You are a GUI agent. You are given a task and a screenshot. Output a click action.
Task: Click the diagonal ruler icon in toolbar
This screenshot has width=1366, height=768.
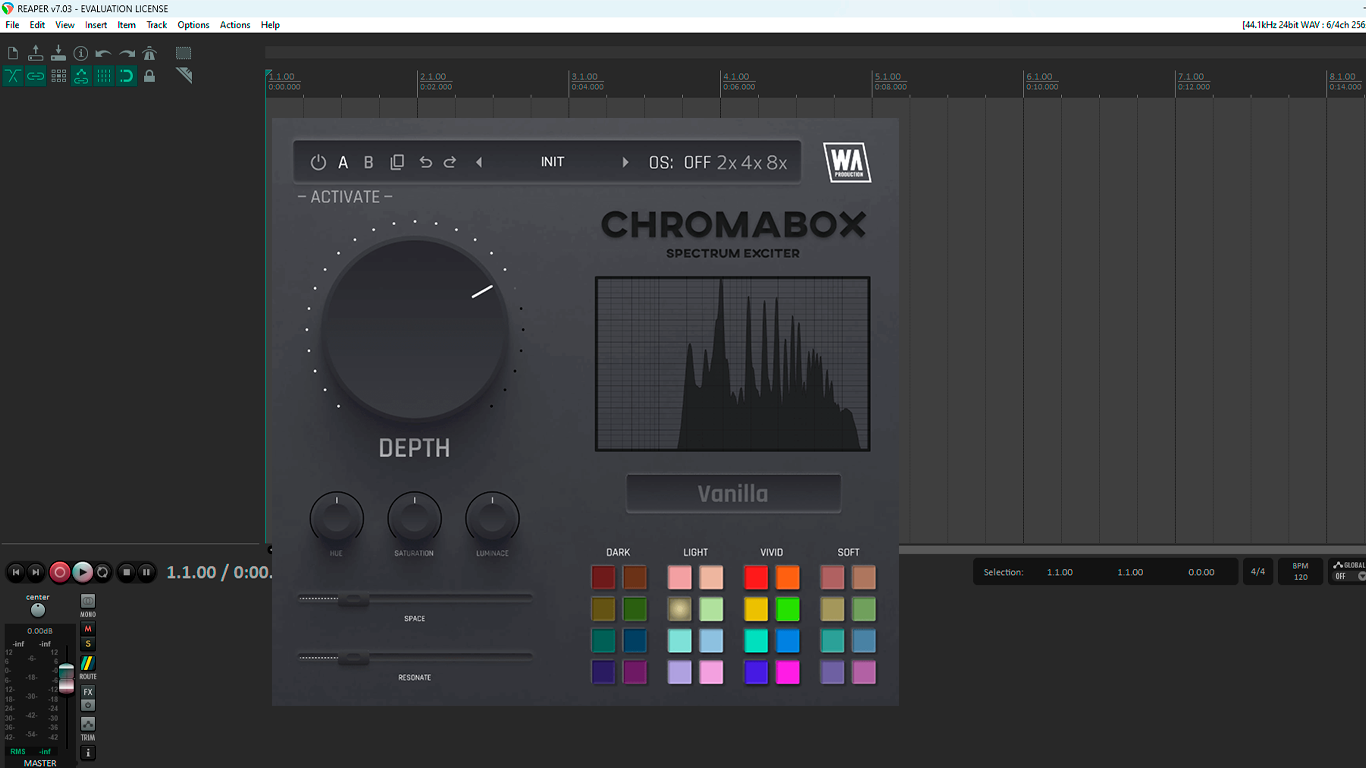184,75
